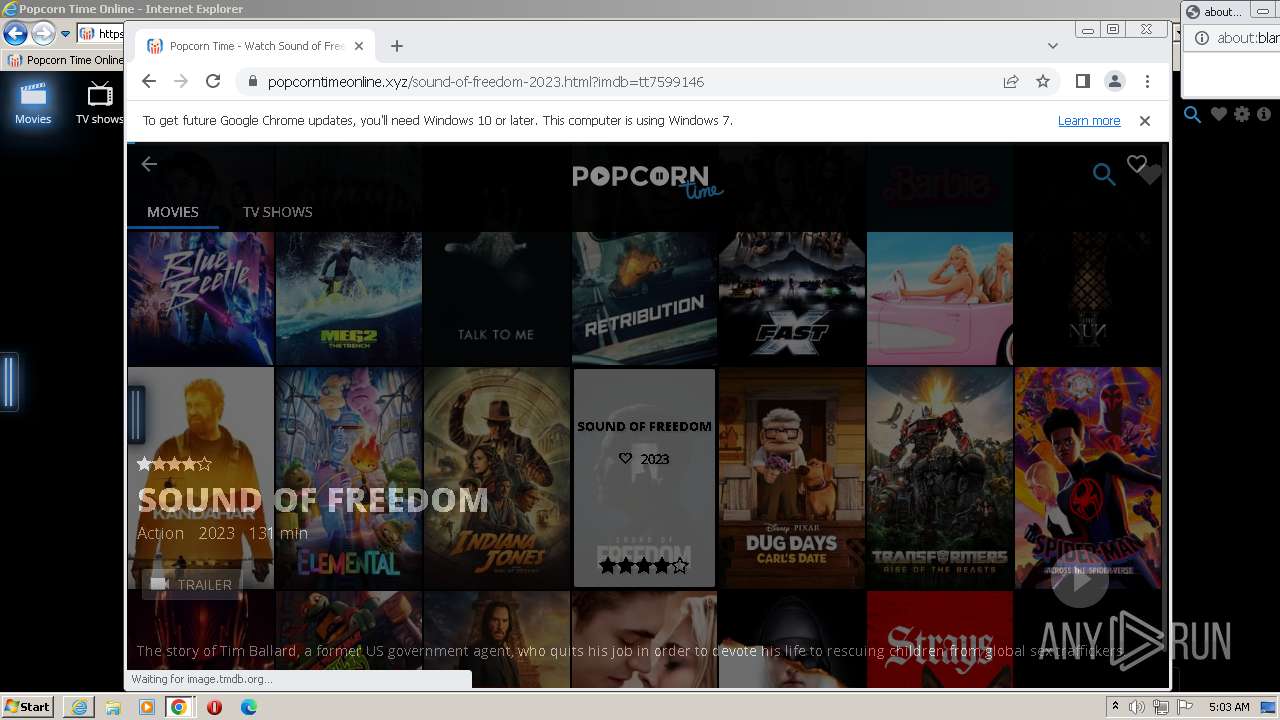This screenshot has width=1280, height=720.
Task: Open Windows Explorer folder from the taskbar
Action: click(x=113, y=707)
